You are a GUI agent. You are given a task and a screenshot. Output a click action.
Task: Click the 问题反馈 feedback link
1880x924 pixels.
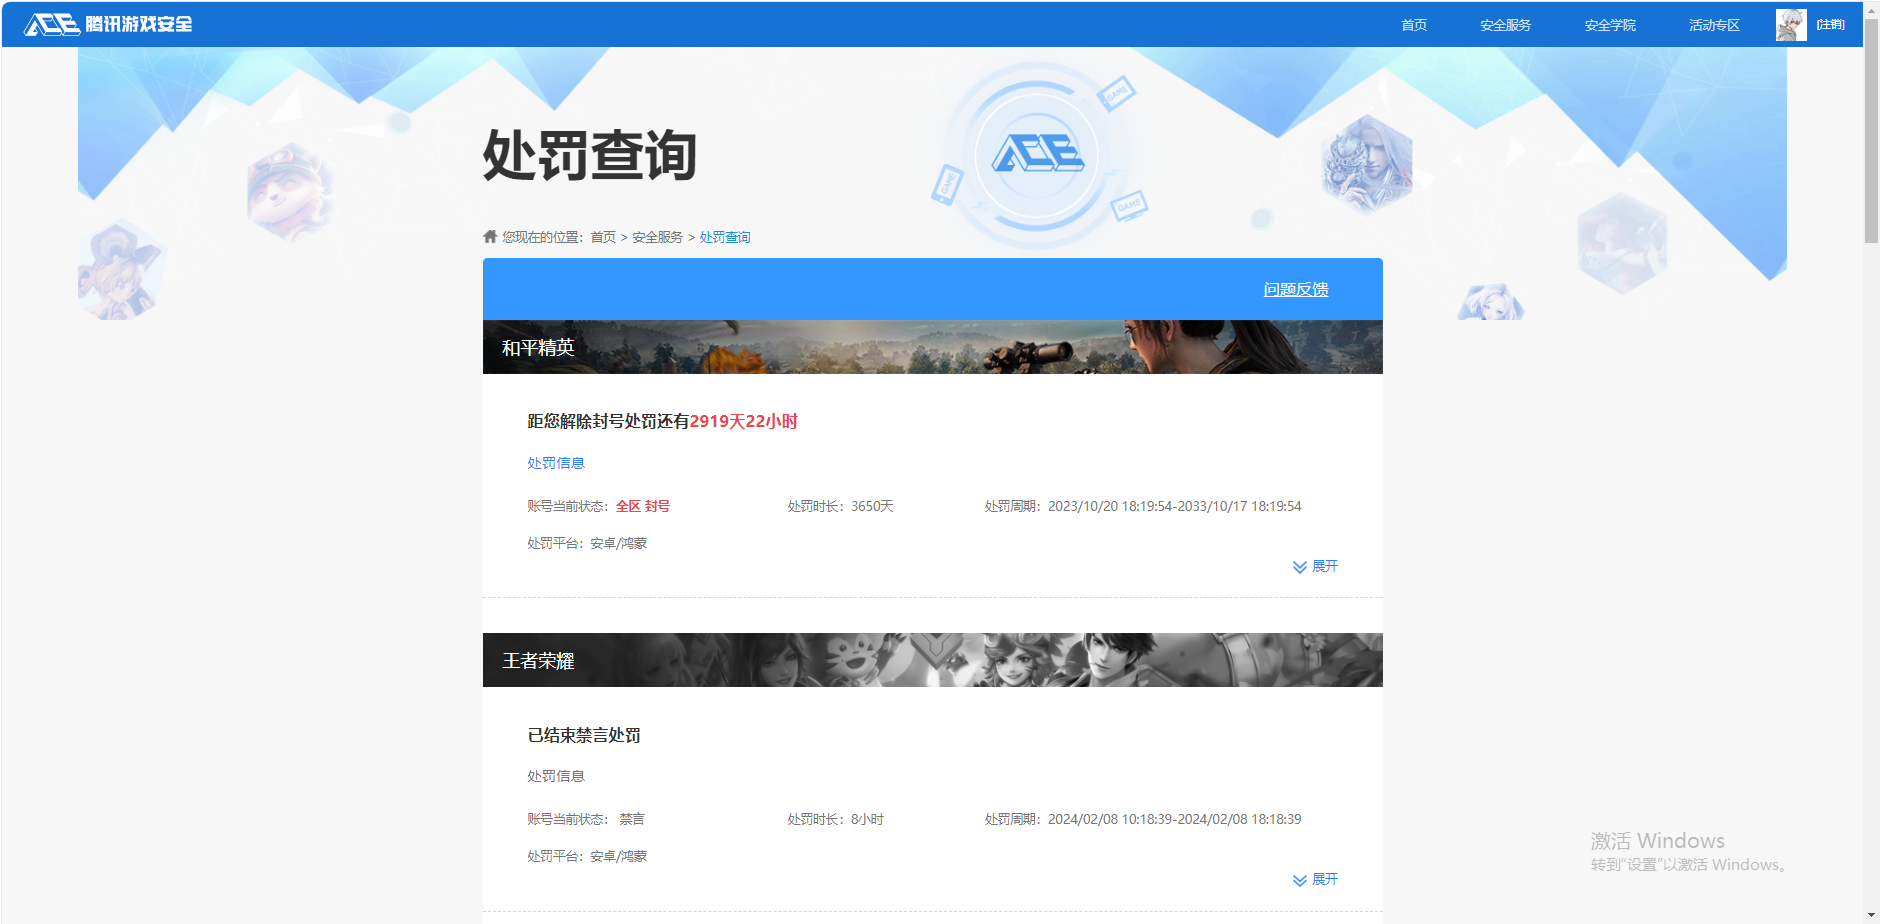point(1295,289)
